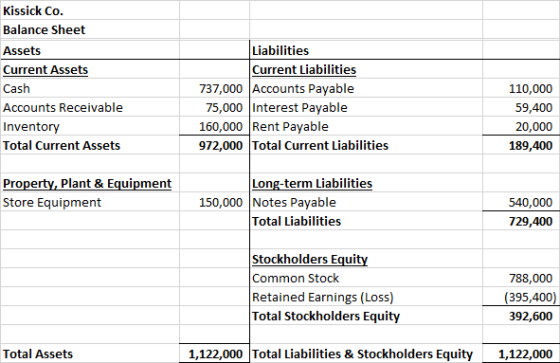Click the Total Current Liabilities label
The height and width of the screenshot is (363, 560).
coord(320,145)
